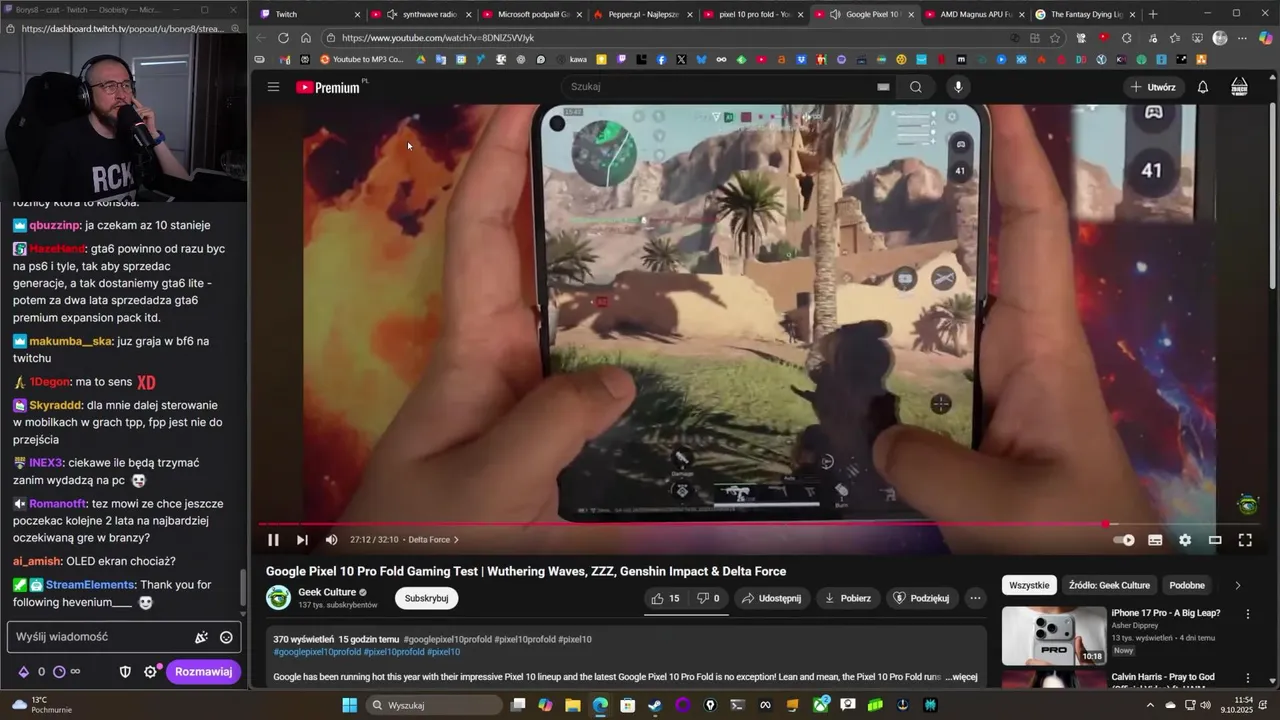
Task: Open the YouTube guide hamburger menu
Action: pyautogui.click(x=273, y=87)
